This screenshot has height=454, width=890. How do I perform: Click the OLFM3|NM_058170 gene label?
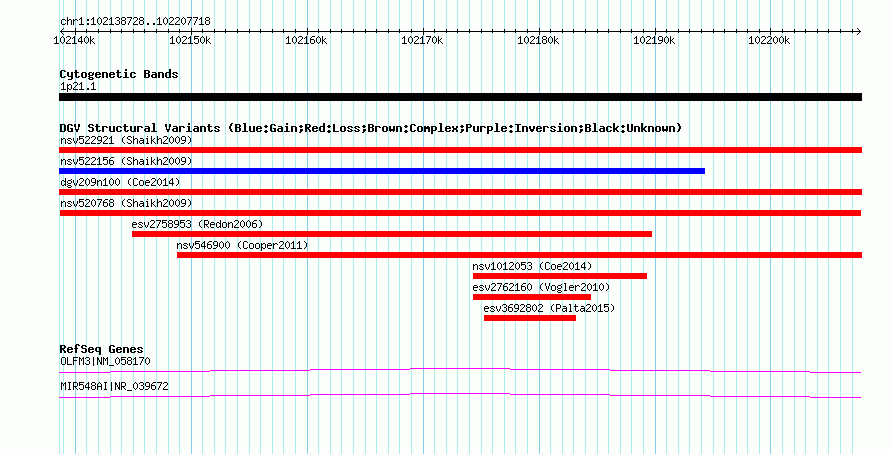click(106, 361)
